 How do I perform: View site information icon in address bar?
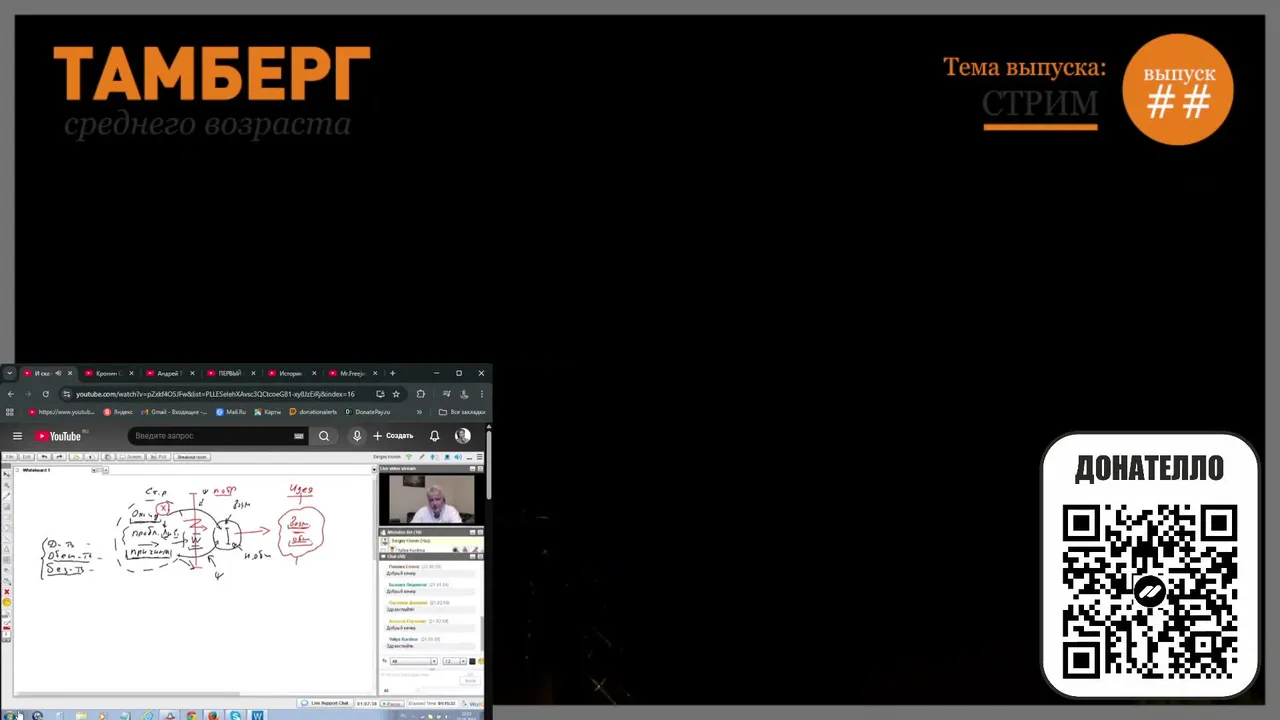click(x=66, y=394)
